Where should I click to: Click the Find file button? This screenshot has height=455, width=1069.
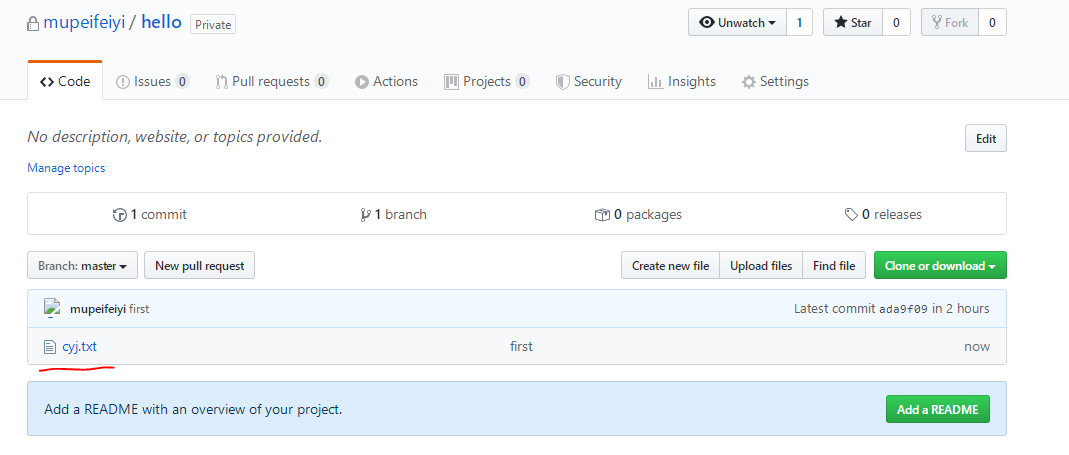(834, 265)
